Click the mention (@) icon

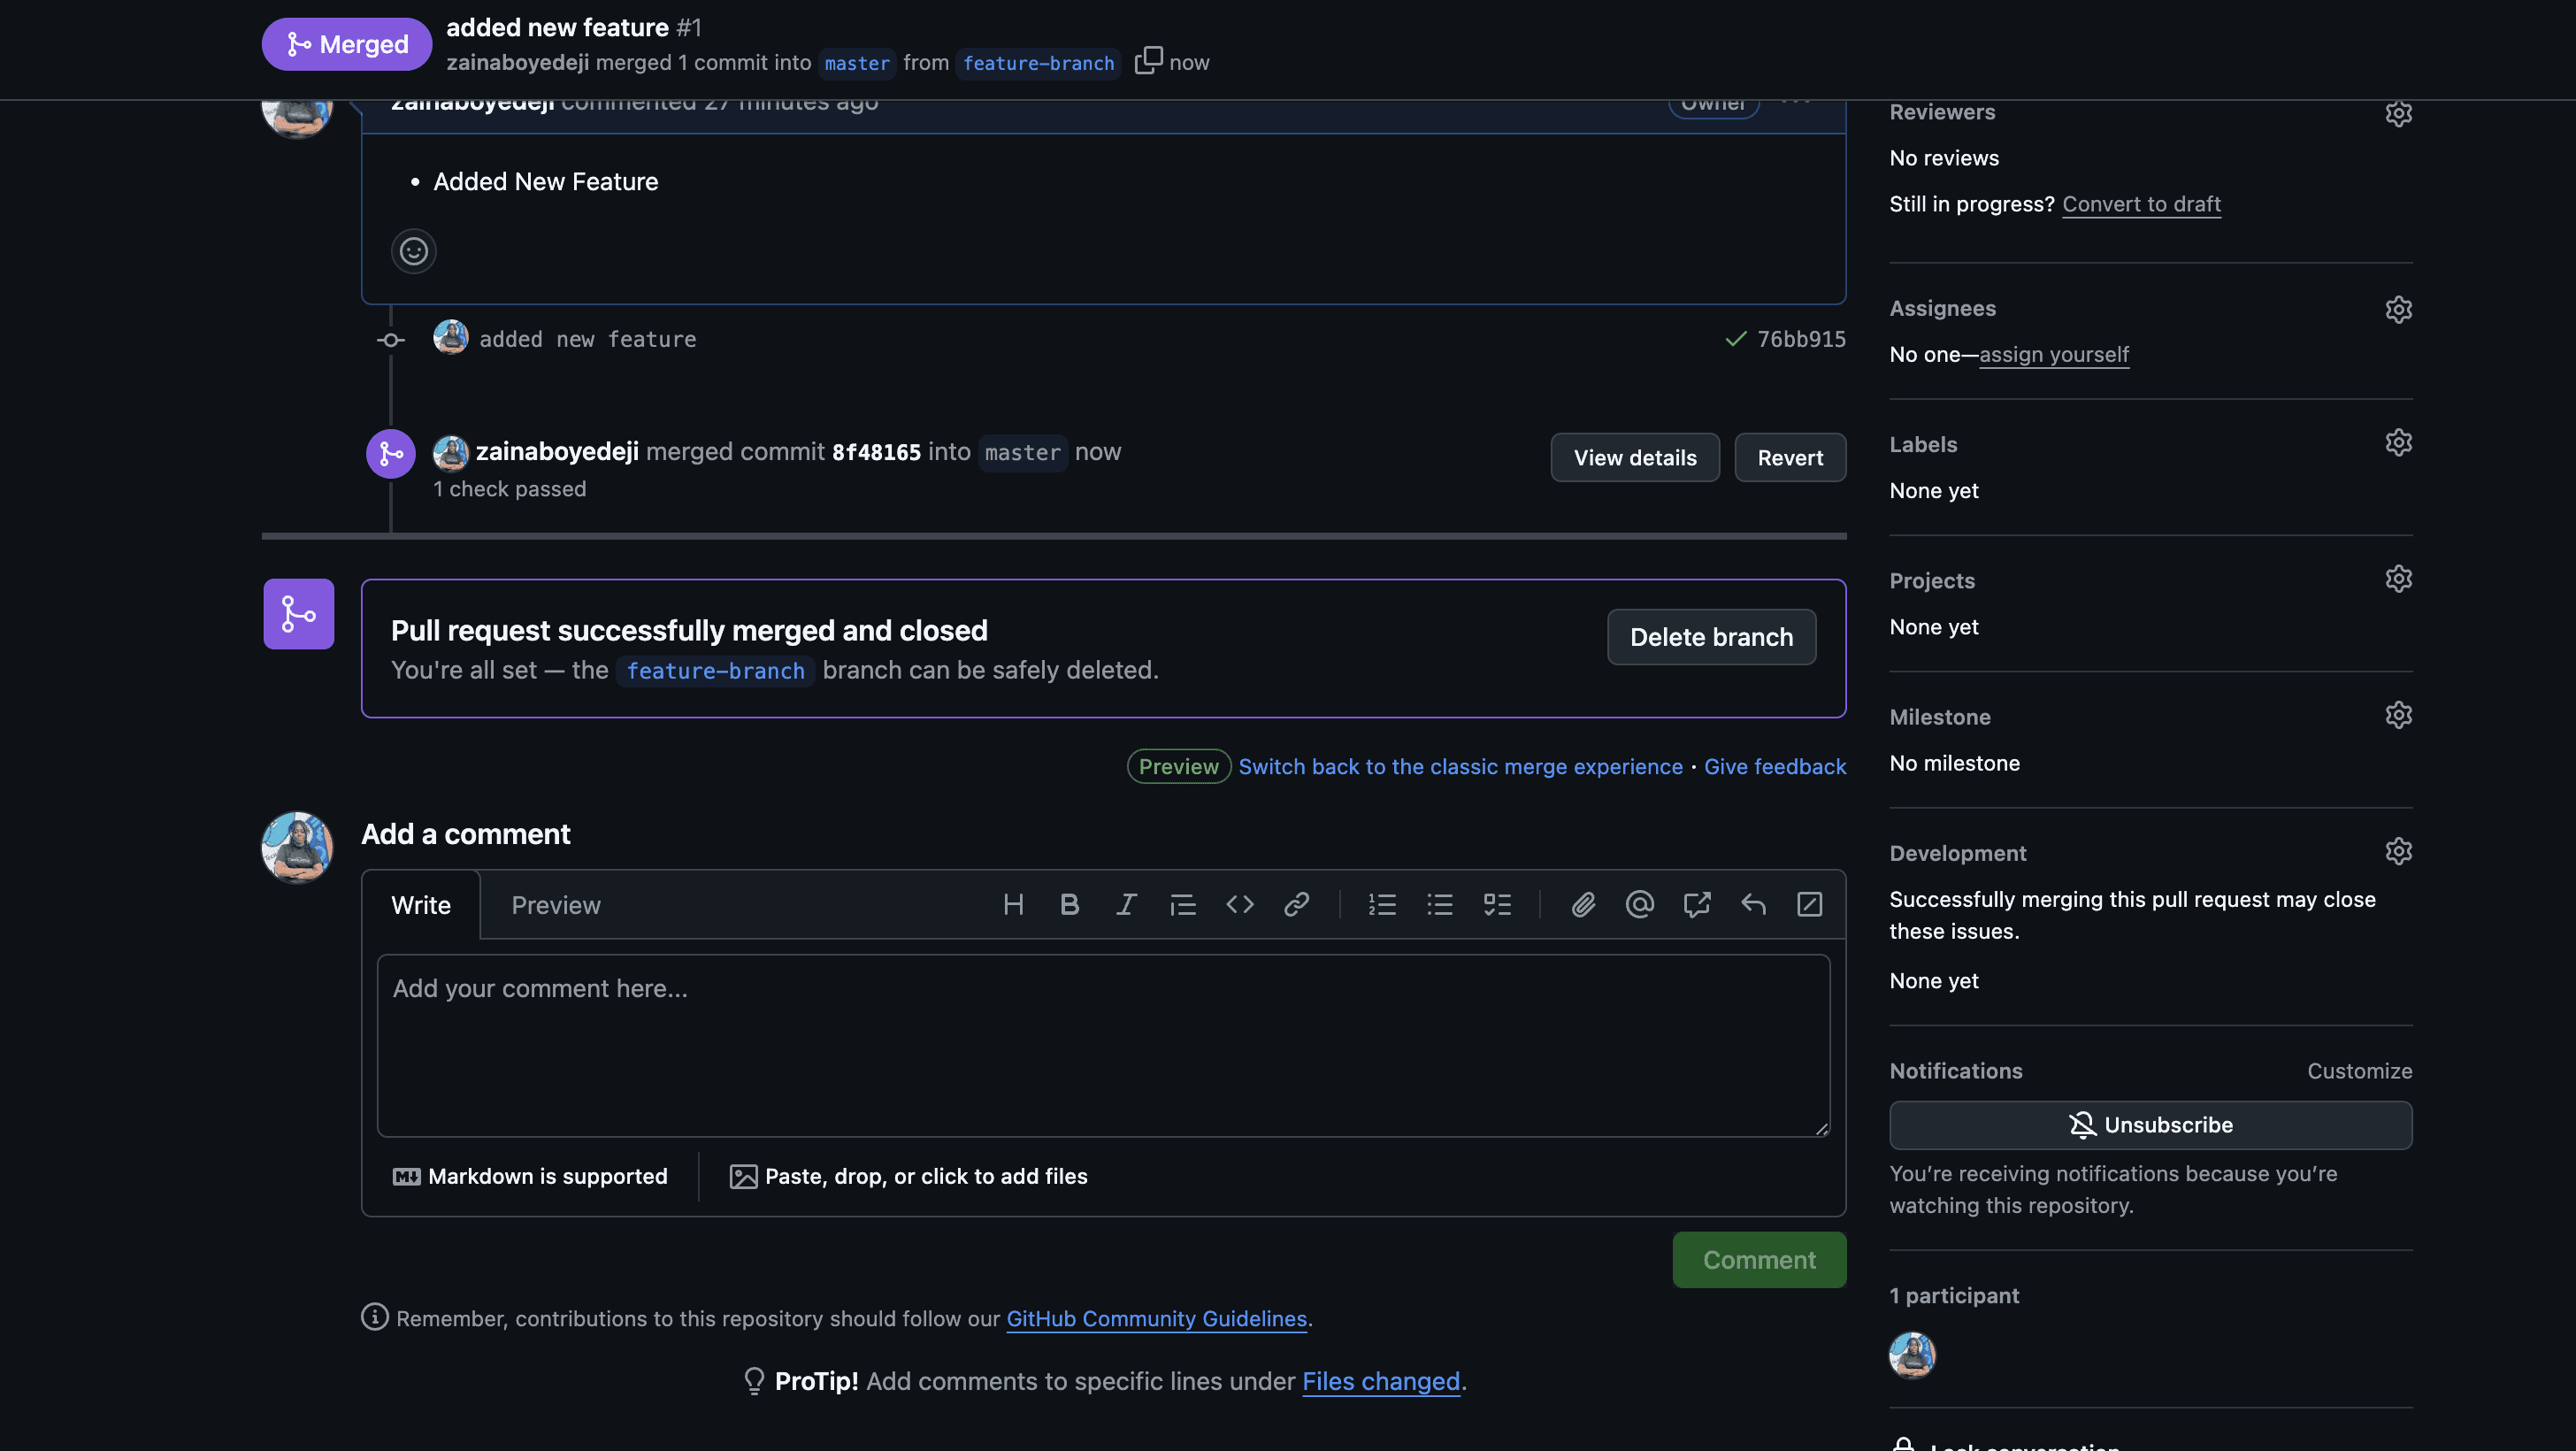point(1640,905)
